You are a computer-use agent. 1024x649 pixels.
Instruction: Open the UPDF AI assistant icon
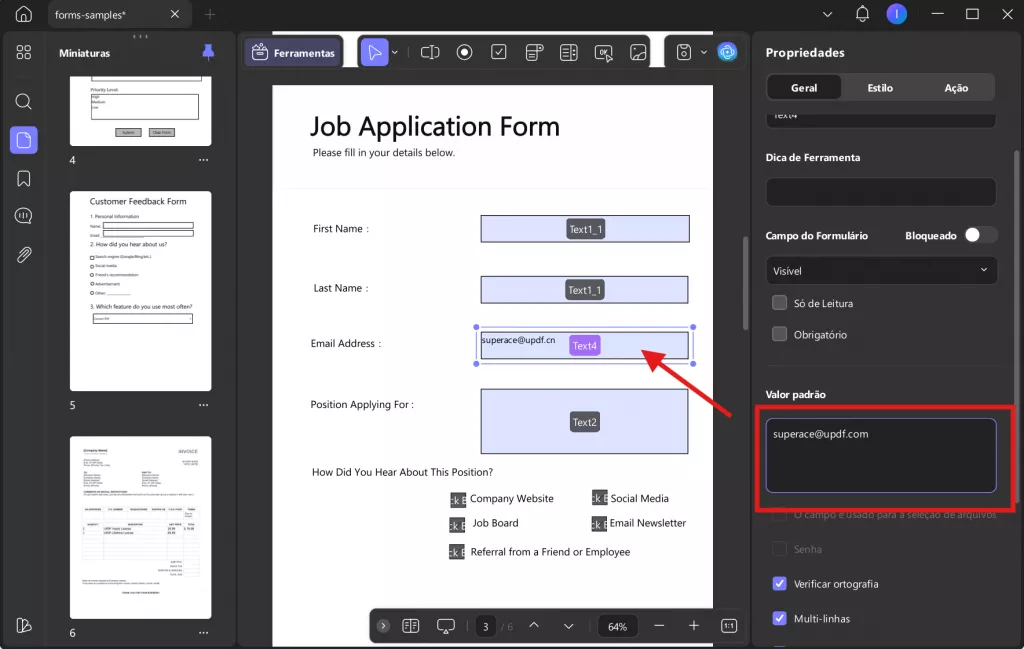(x=727, y=52)
